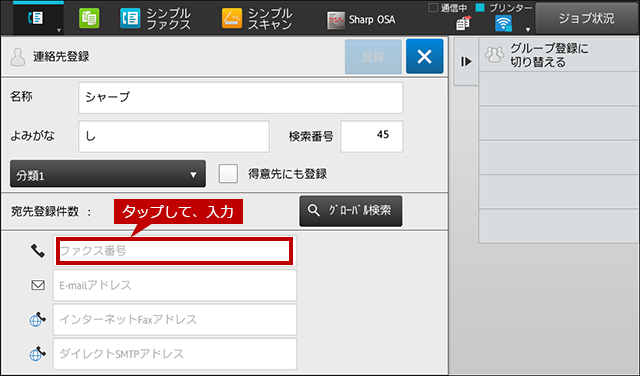640x376 pixels.
Task: Collapse the action panel arrow
Action: pyautogui.click(x=466, y=62)
